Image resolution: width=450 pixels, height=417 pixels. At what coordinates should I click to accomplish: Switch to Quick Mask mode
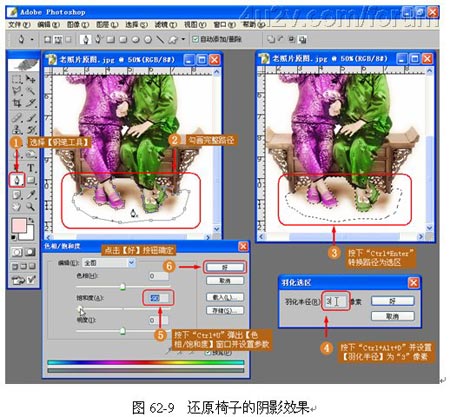point(30,252)
